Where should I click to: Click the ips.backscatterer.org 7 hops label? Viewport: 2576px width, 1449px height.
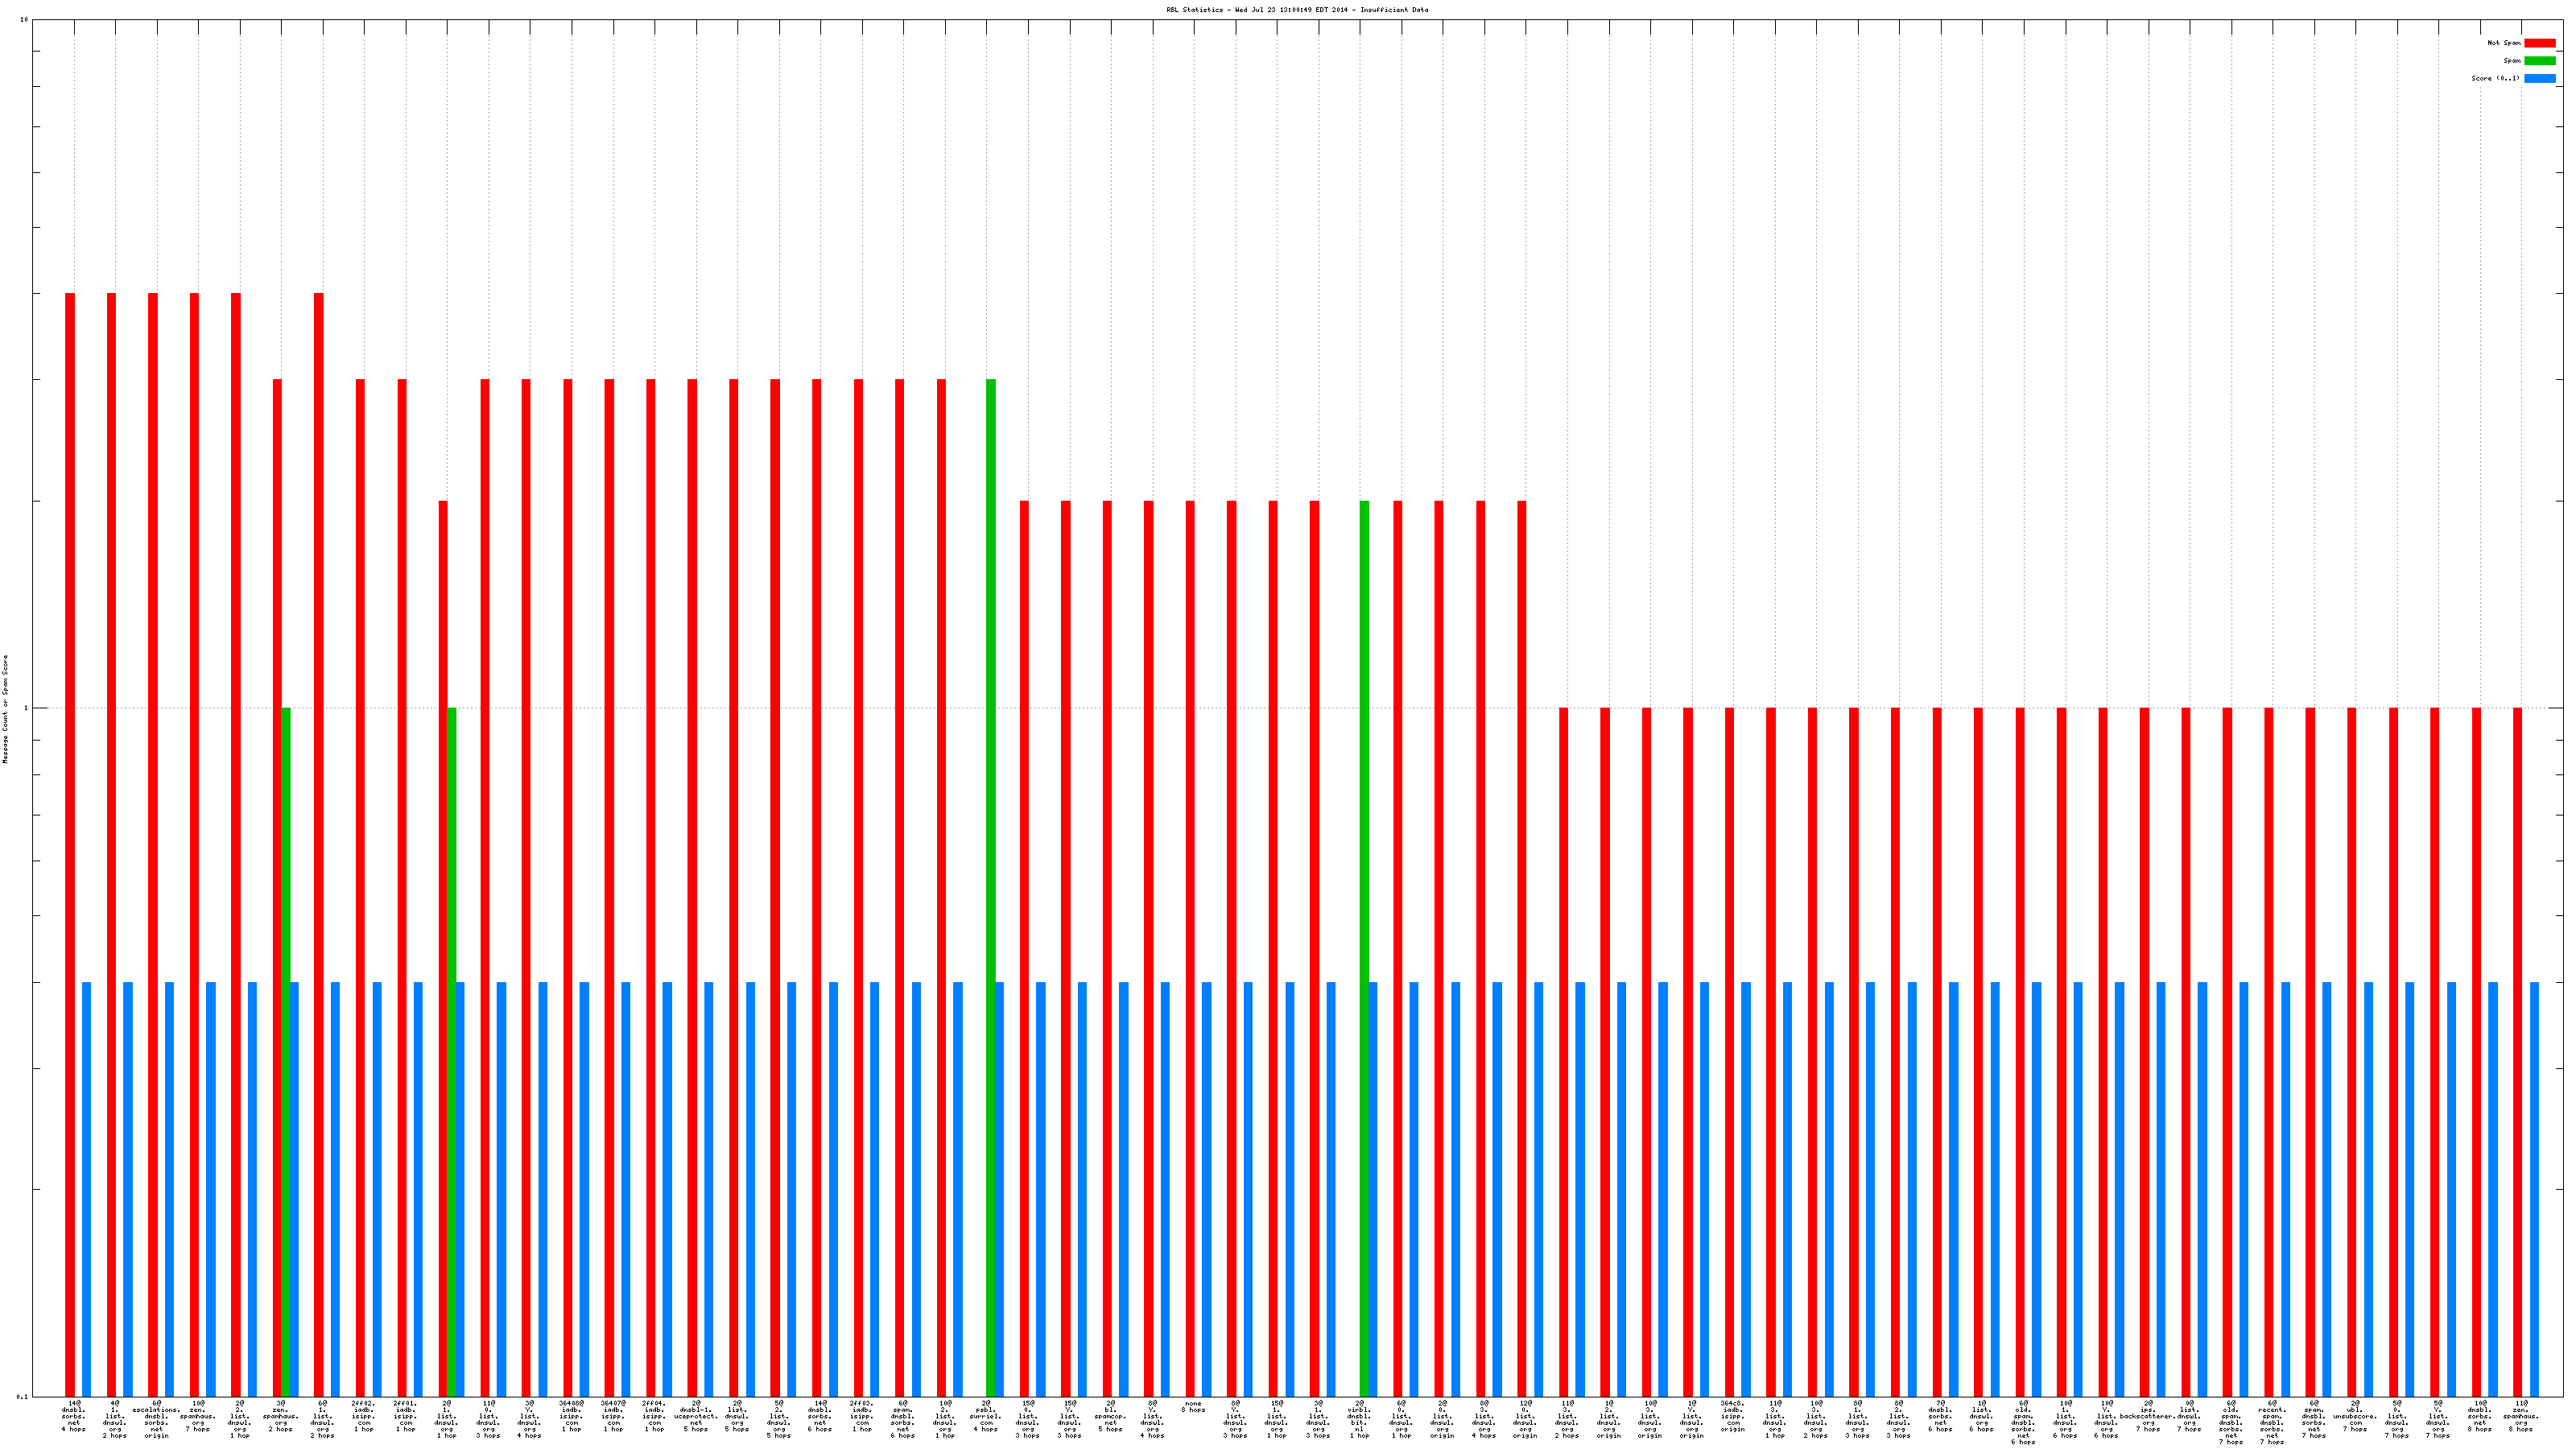[2148, 1416]
